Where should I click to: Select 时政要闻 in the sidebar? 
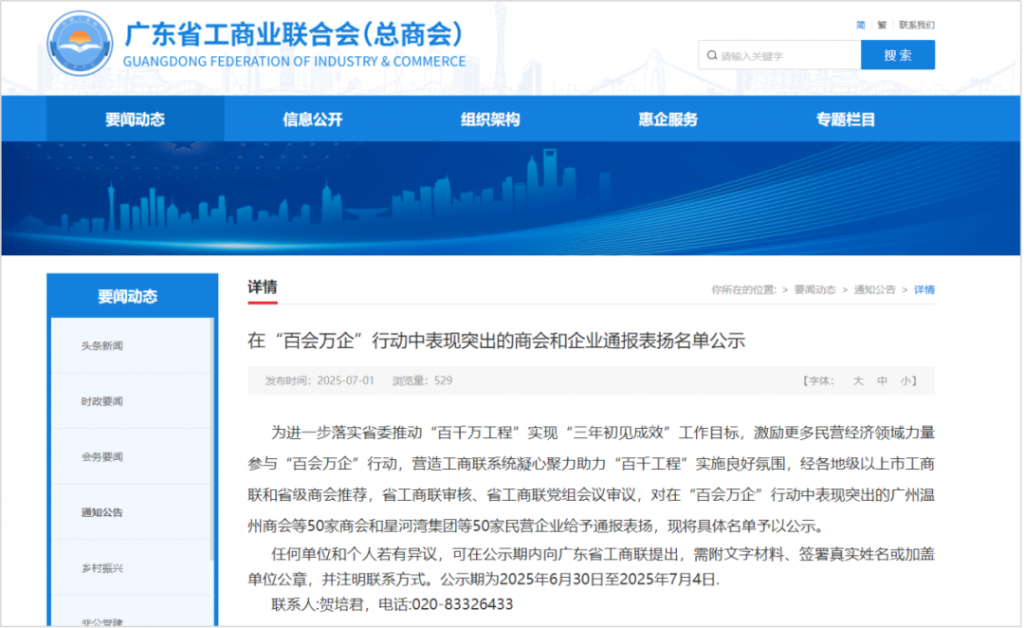pyautogui.click(x=102, y=402)
